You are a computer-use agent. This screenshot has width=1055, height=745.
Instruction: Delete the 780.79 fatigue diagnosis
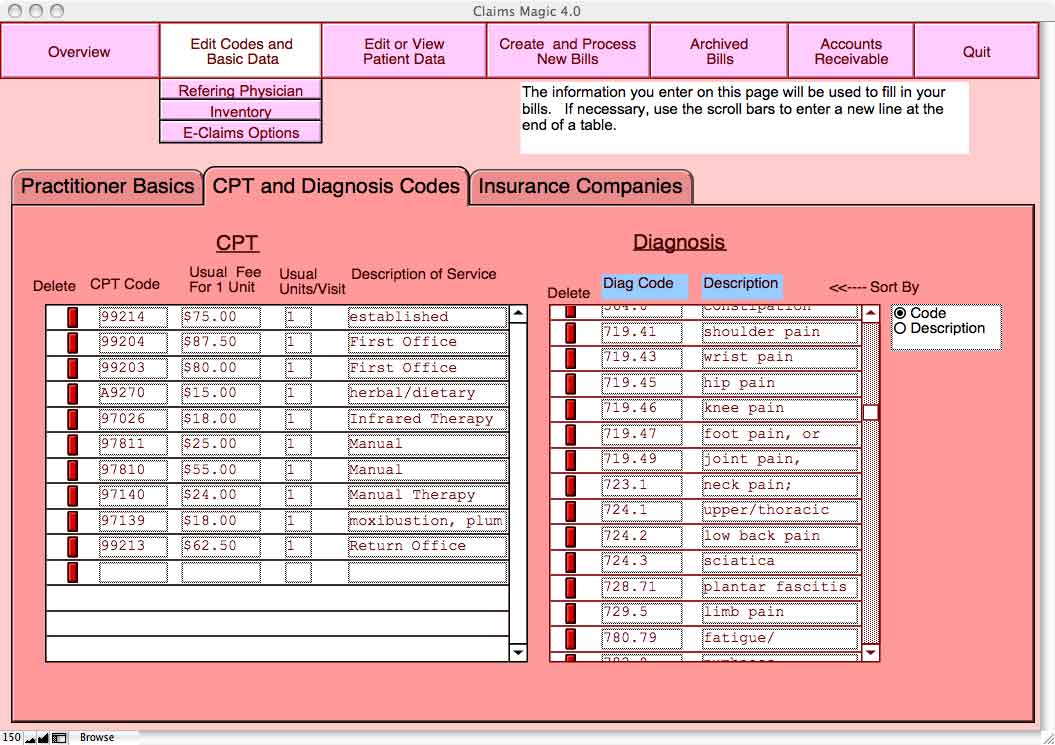coord(571,639)
